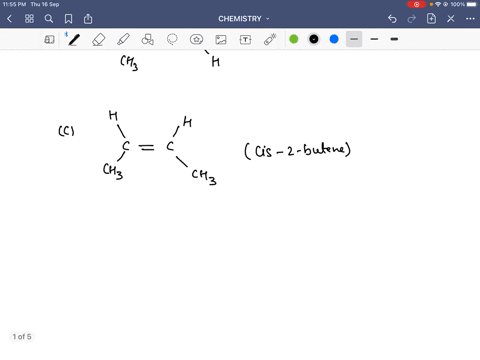Select the Shapes tool

pyautogui.click(x=148, y=40)
